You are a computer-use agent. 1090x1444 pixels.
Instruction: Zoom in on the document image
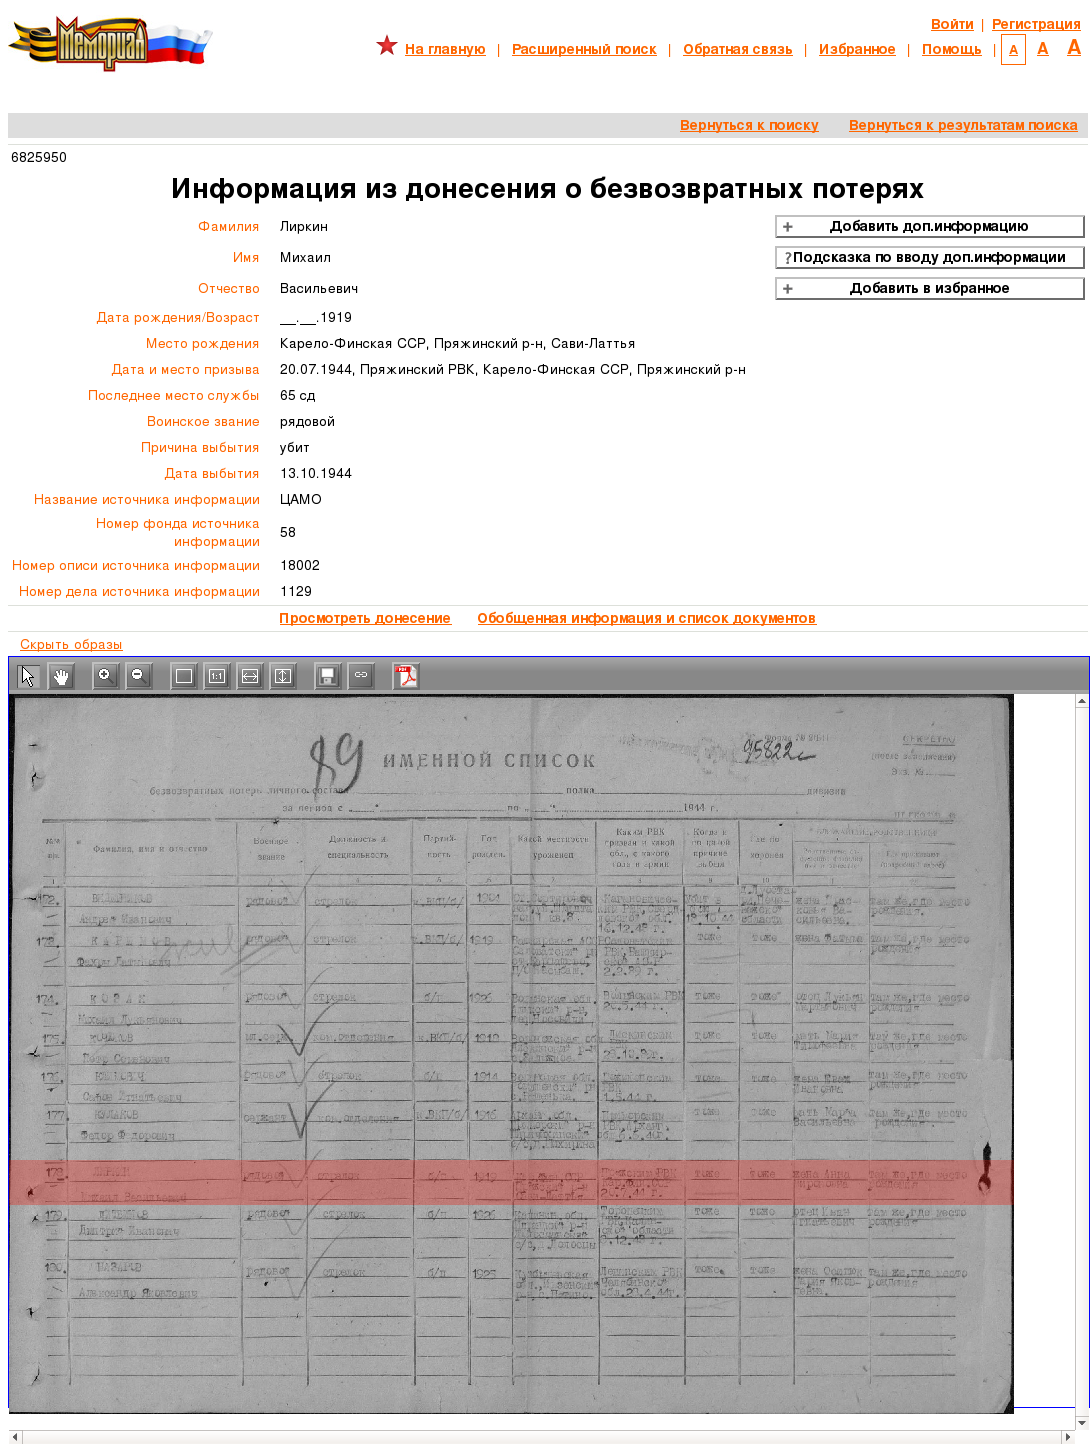point(105,676)
